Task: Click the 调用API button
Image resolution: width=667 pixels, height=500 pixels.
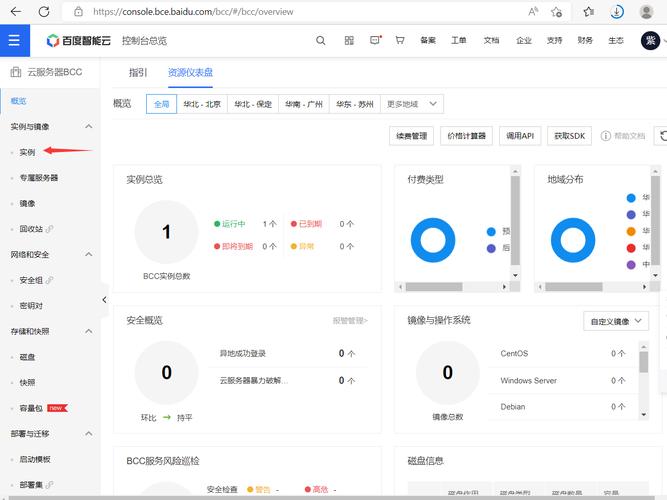Action: (520, 136)
